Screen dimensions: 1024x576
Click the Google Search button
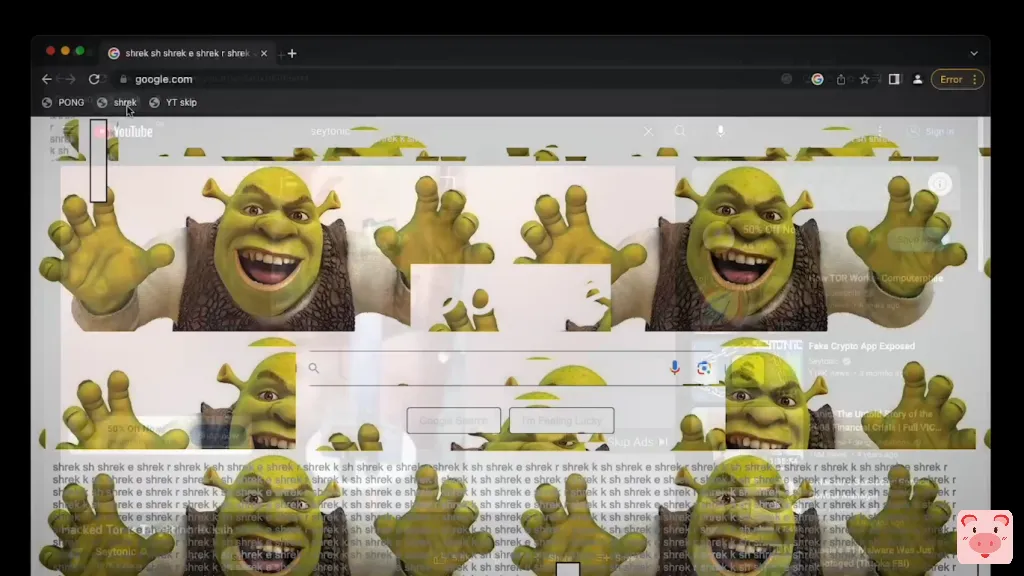click(x=454, y=421)
